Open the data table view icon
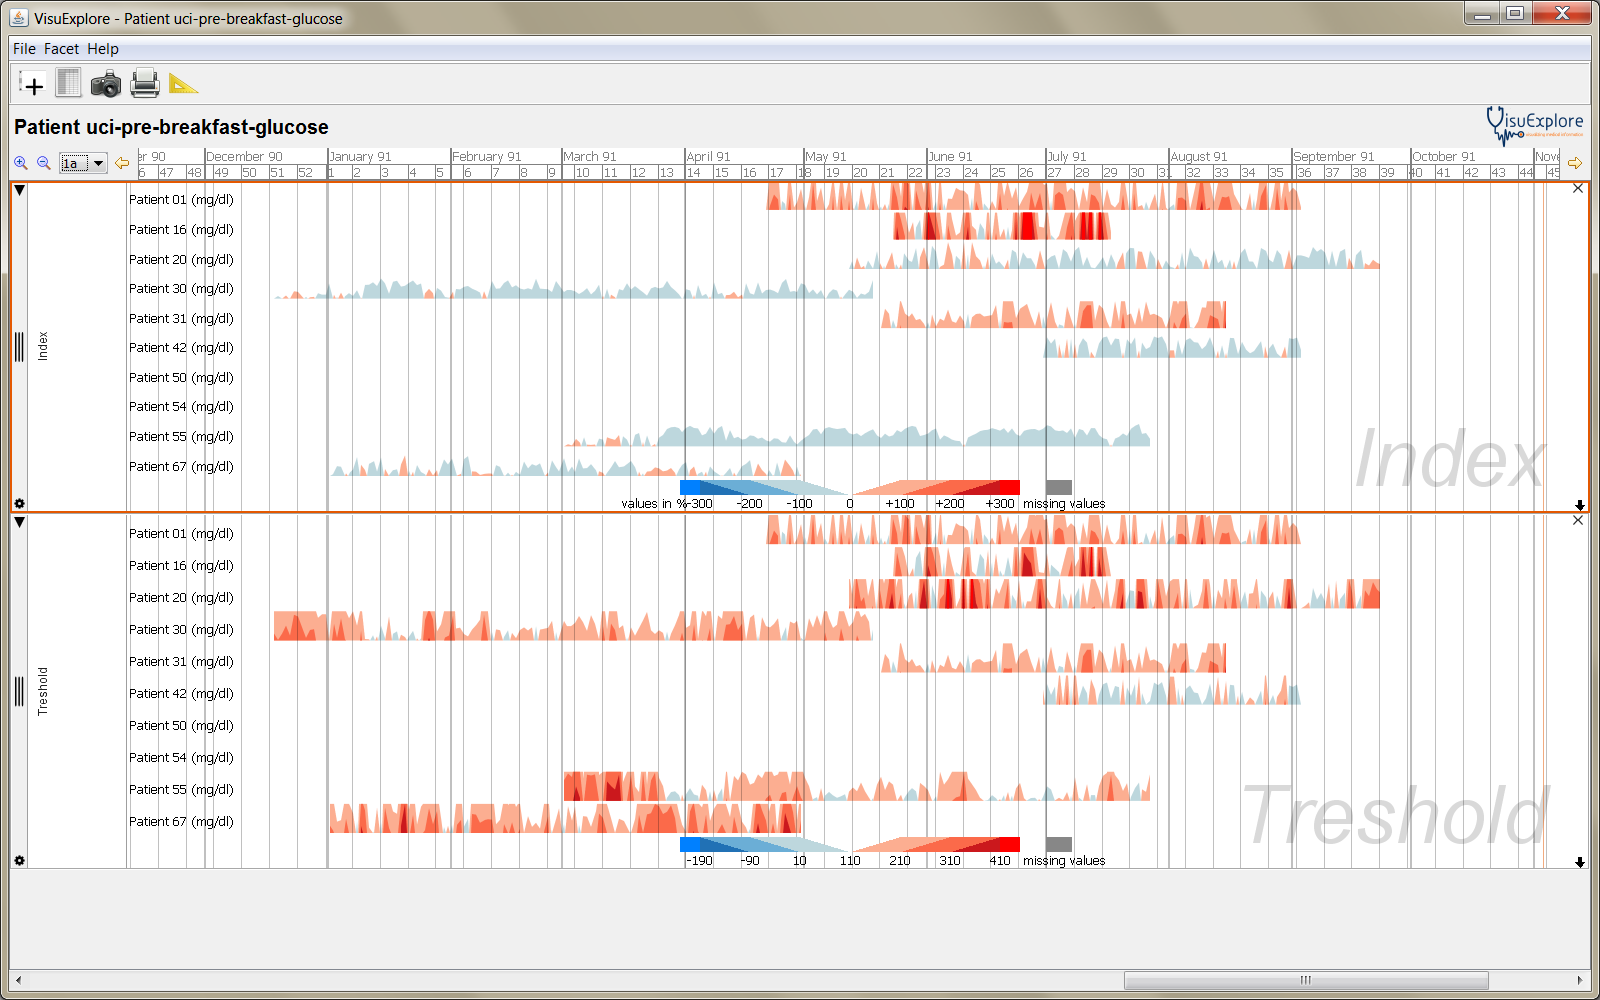 (x=68, y=83)
